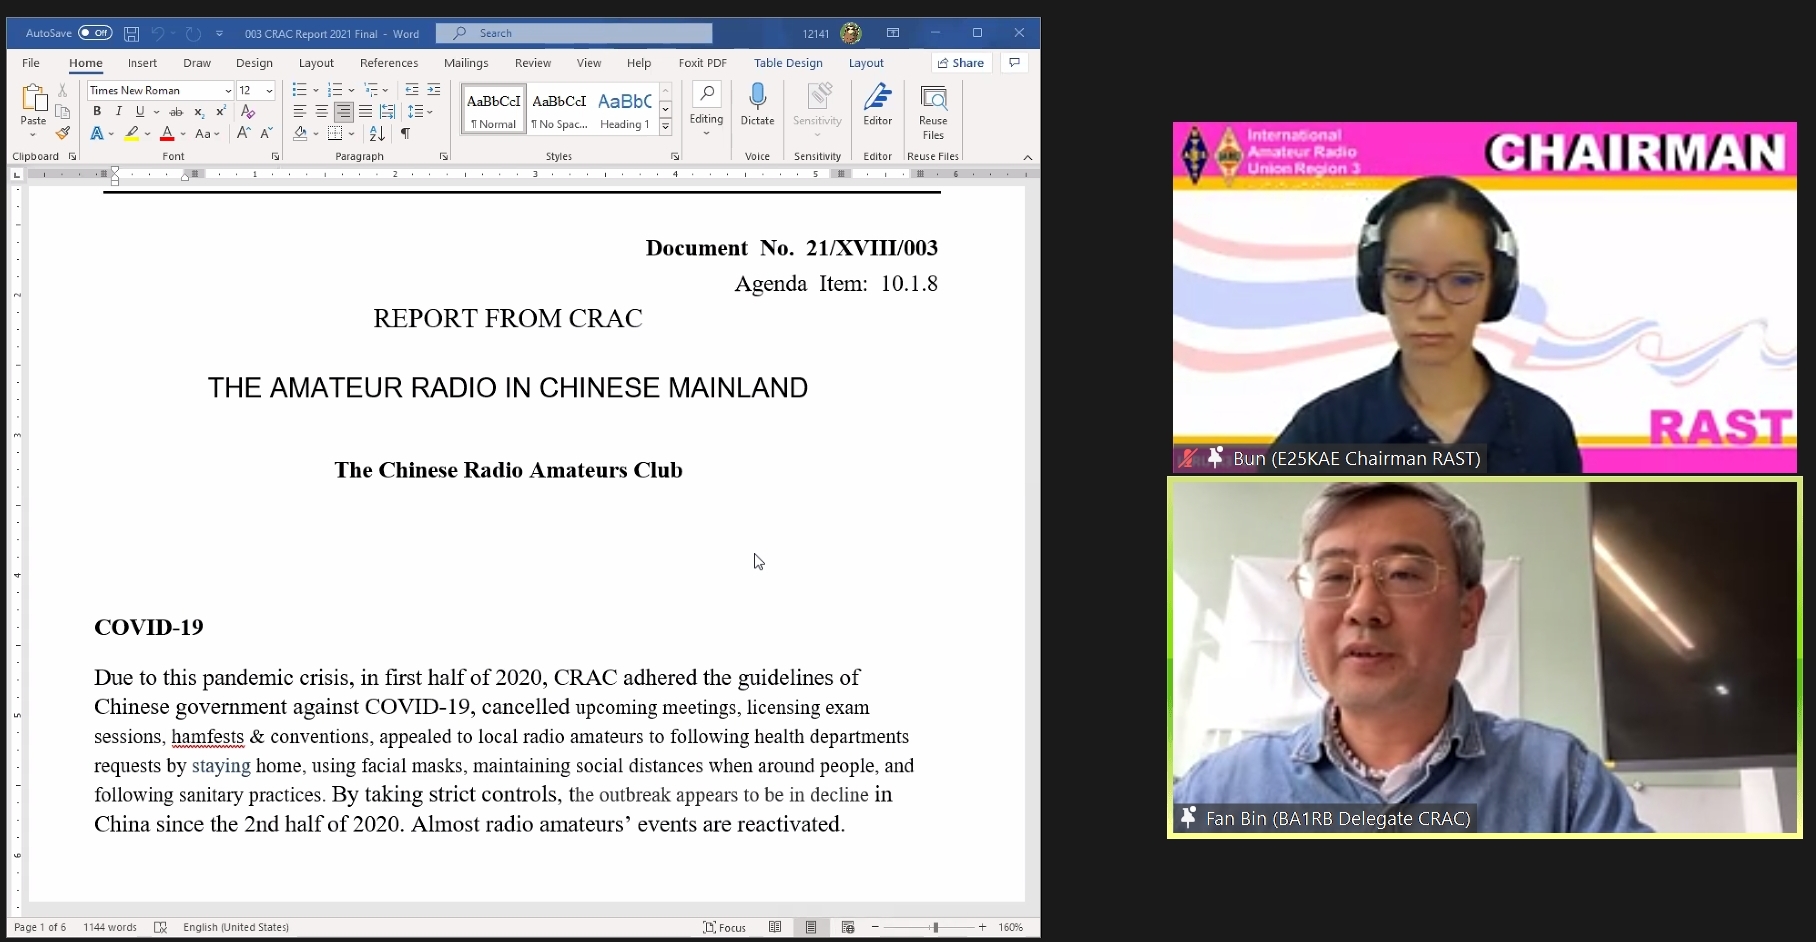Click the Save icon in title bar
This screenshot has width=1816, height=942.
point(131,33)
